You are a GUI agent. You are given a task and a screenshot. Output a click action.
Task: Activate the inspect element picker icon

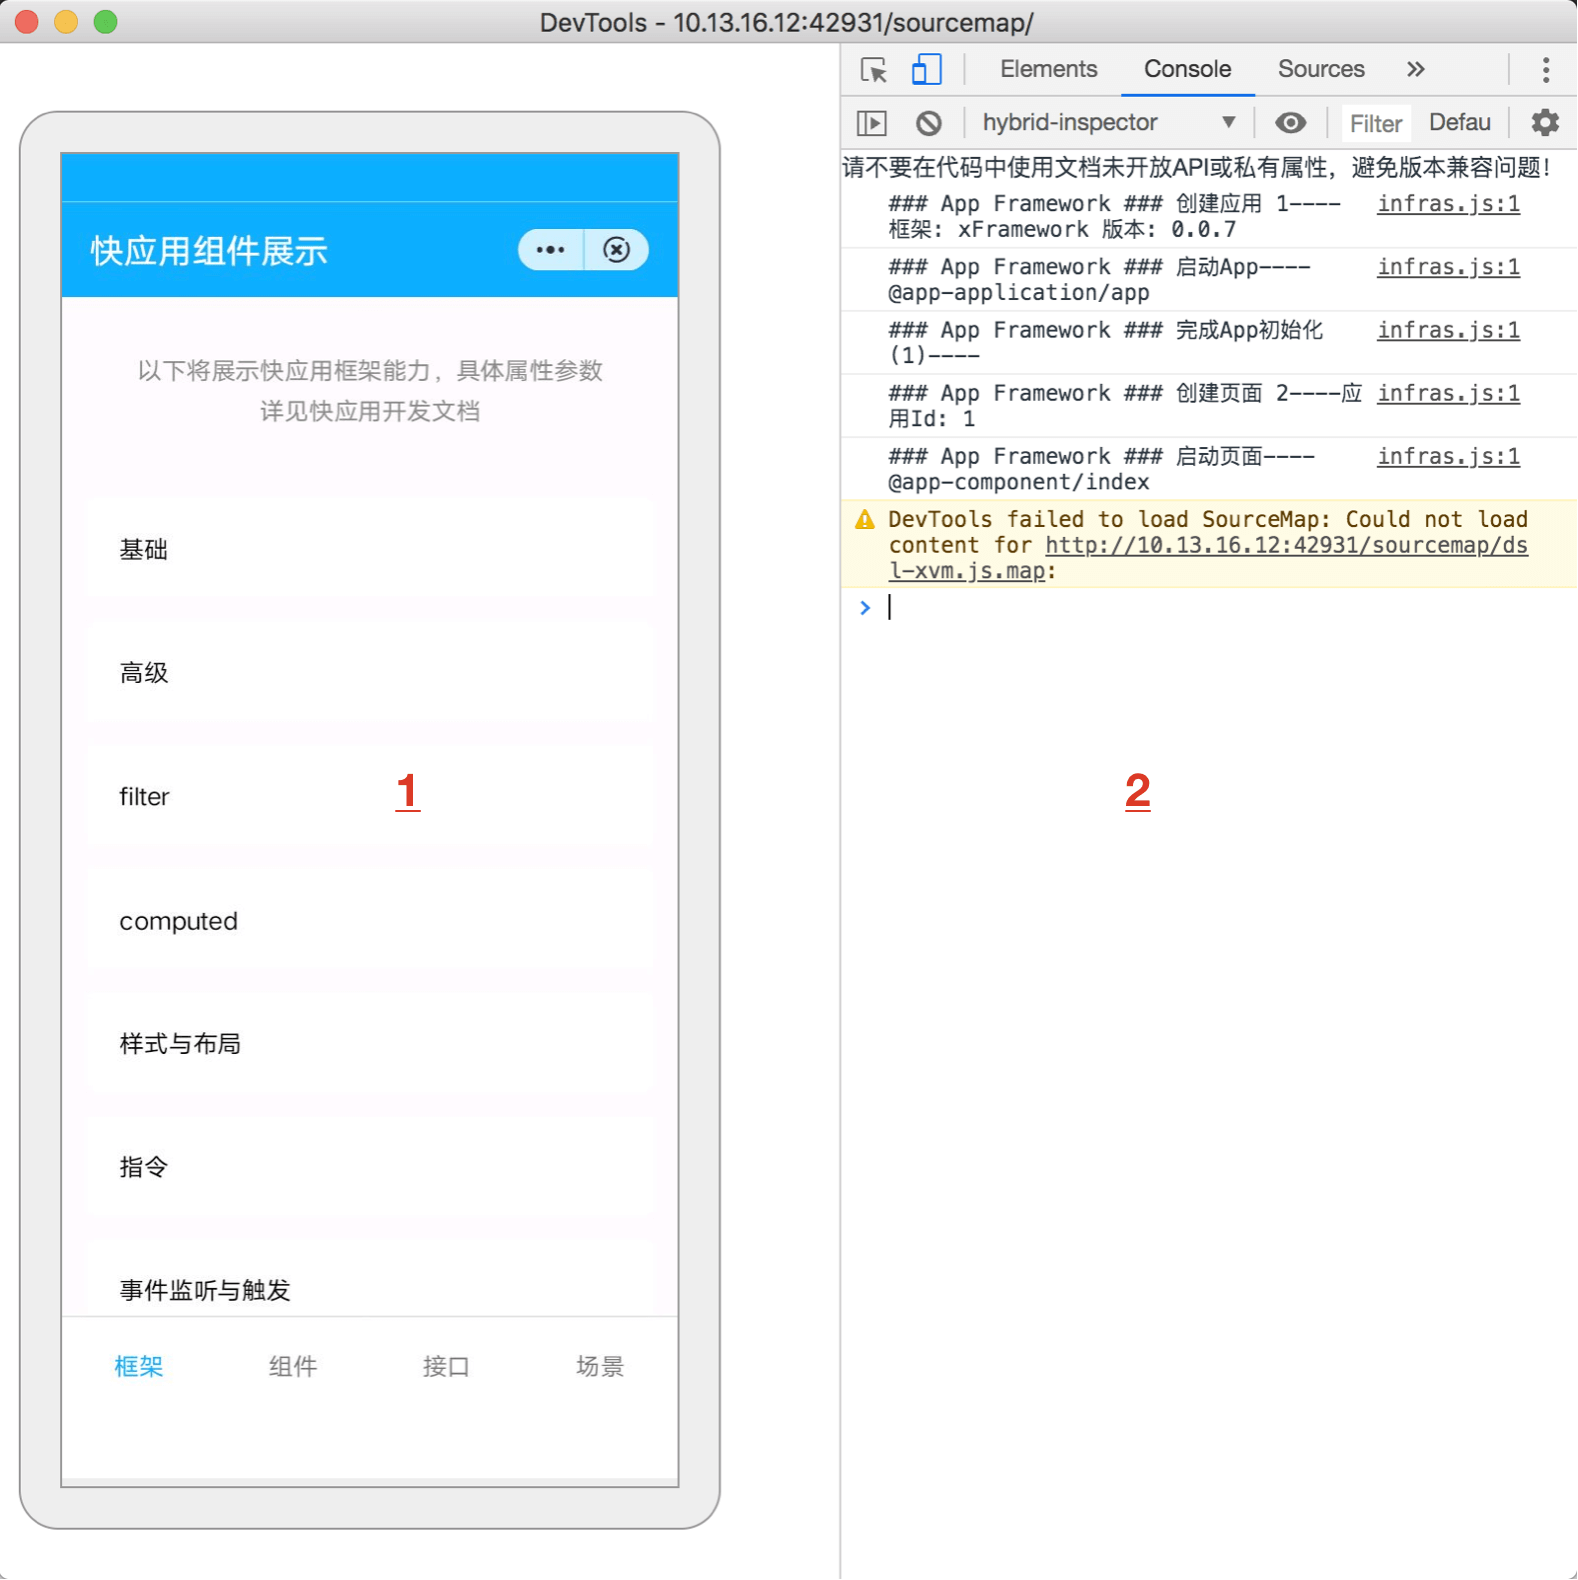click(x=874, y=70)
